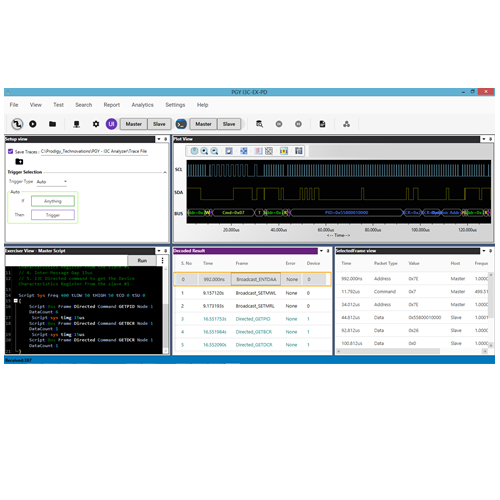Generate report using the document icon
500x500 pixels.
coord(322,124)
